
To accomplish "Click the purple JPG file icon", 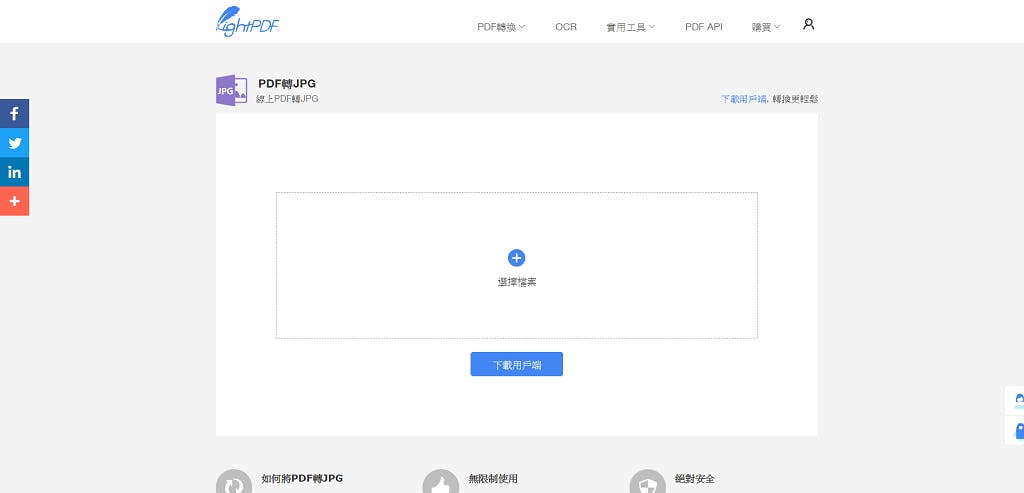I will pos(231,91).
